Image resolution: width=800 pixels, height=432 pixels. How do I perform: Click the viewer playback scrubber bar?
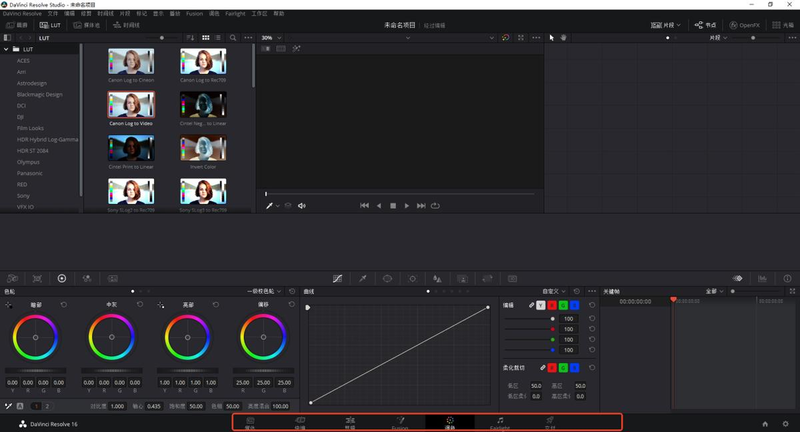point(400,193)
